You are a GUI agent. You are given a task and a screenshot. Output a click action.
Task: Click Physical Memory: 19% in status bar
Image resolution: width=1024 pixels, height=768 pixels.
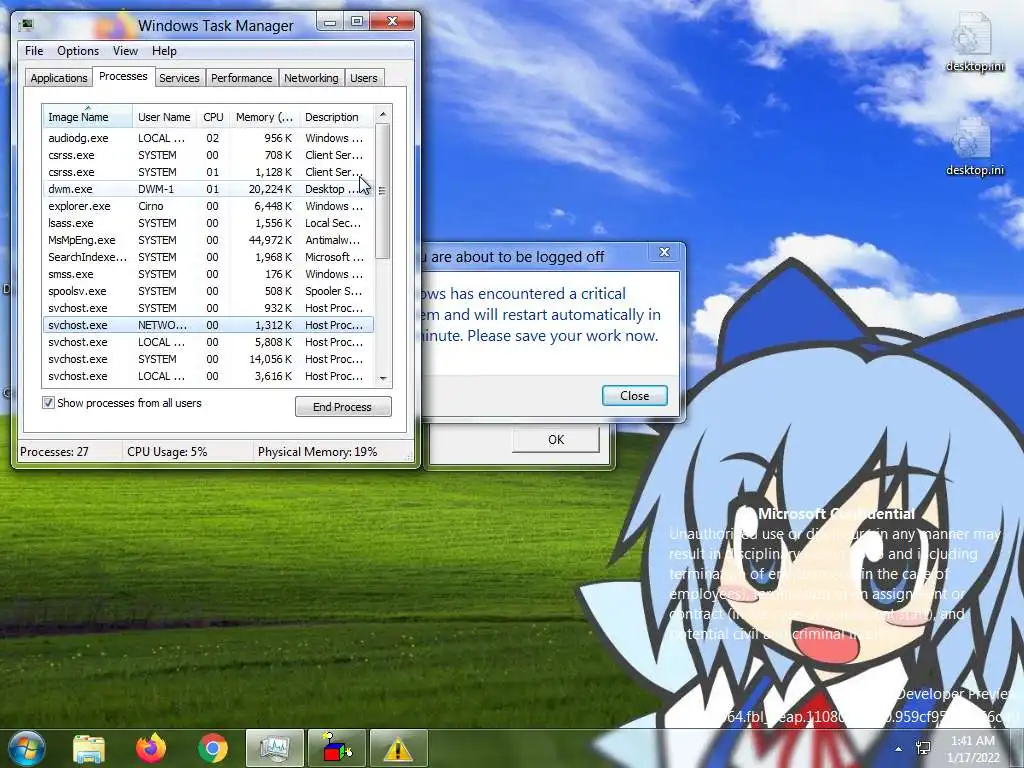point(317,452)
